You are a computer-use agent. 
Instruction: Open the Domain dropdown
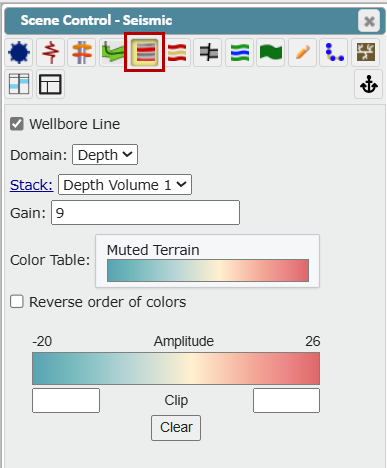coord(105,155)
